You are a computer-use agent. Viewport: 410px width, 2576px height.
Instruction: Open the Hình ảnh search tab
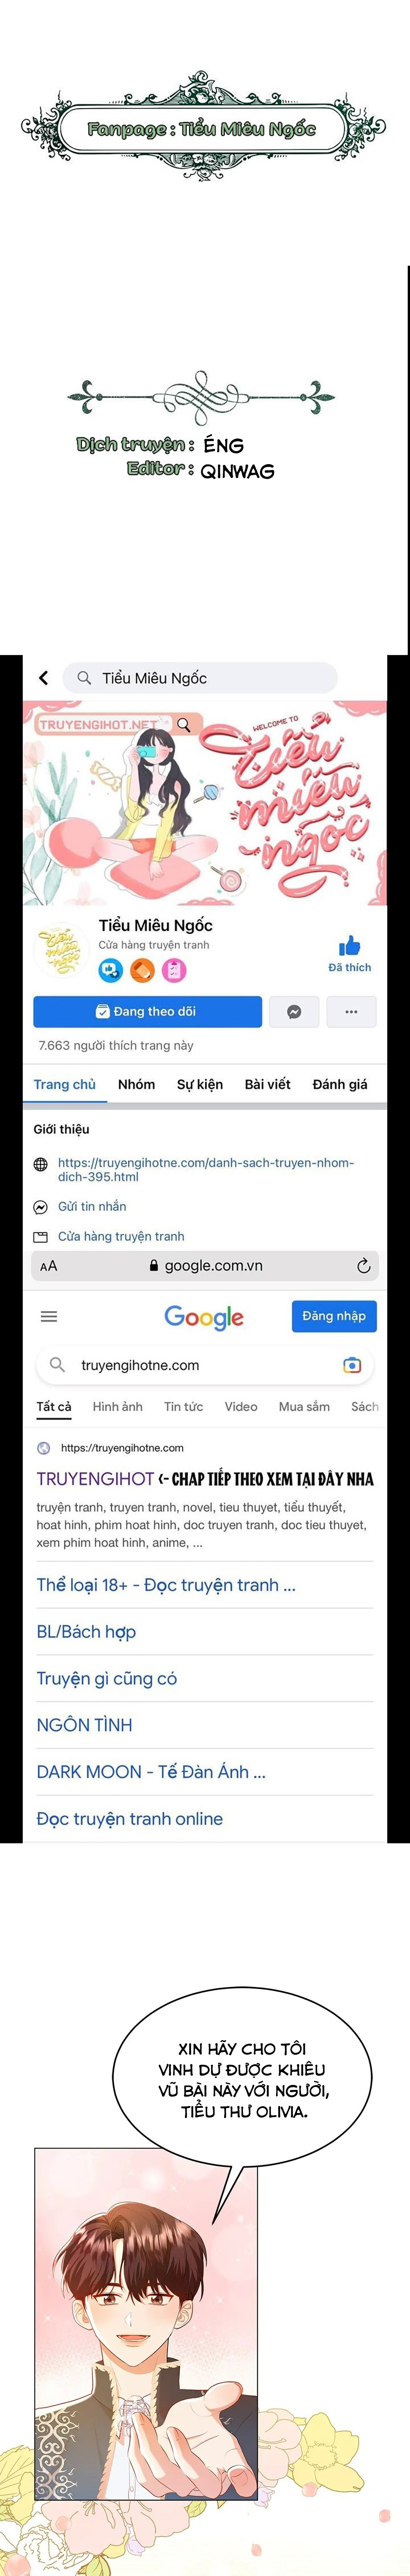pyautogui.click(x=117, y=1406)
